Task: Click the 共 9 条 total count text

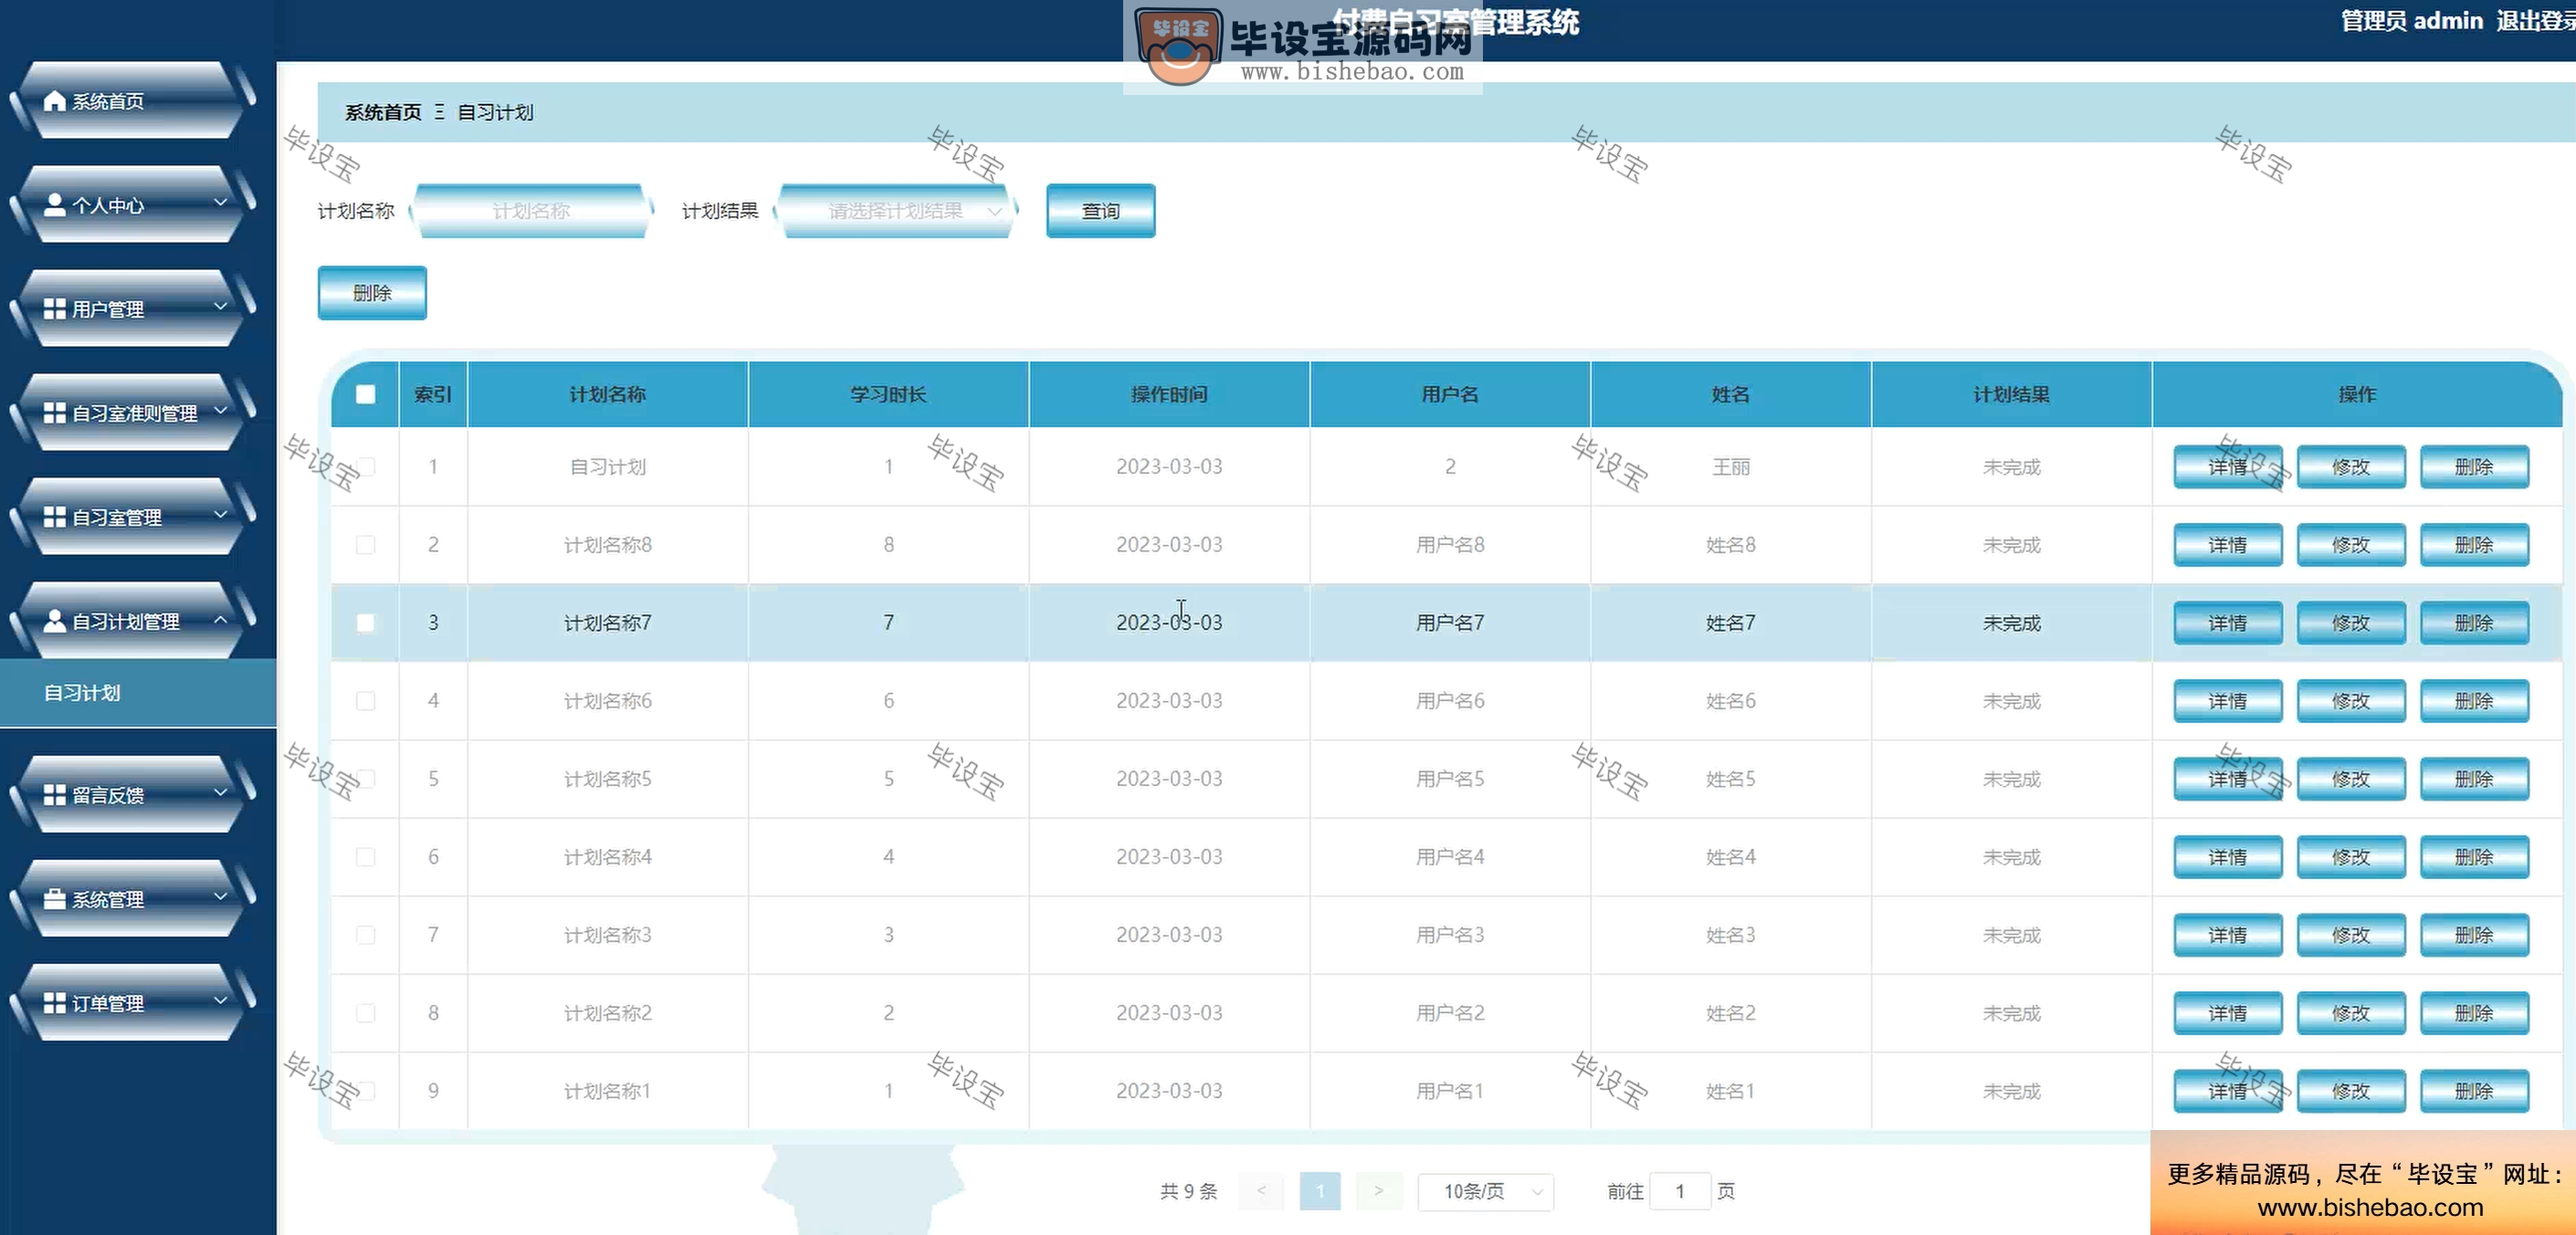Action: [x=1188, y=1191]
